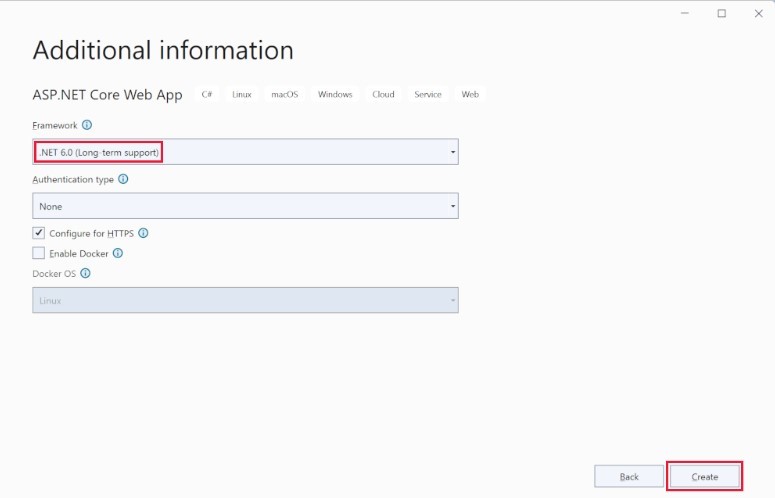Click the Framework label
Viewport: 775px width, 498px height.
55,125
